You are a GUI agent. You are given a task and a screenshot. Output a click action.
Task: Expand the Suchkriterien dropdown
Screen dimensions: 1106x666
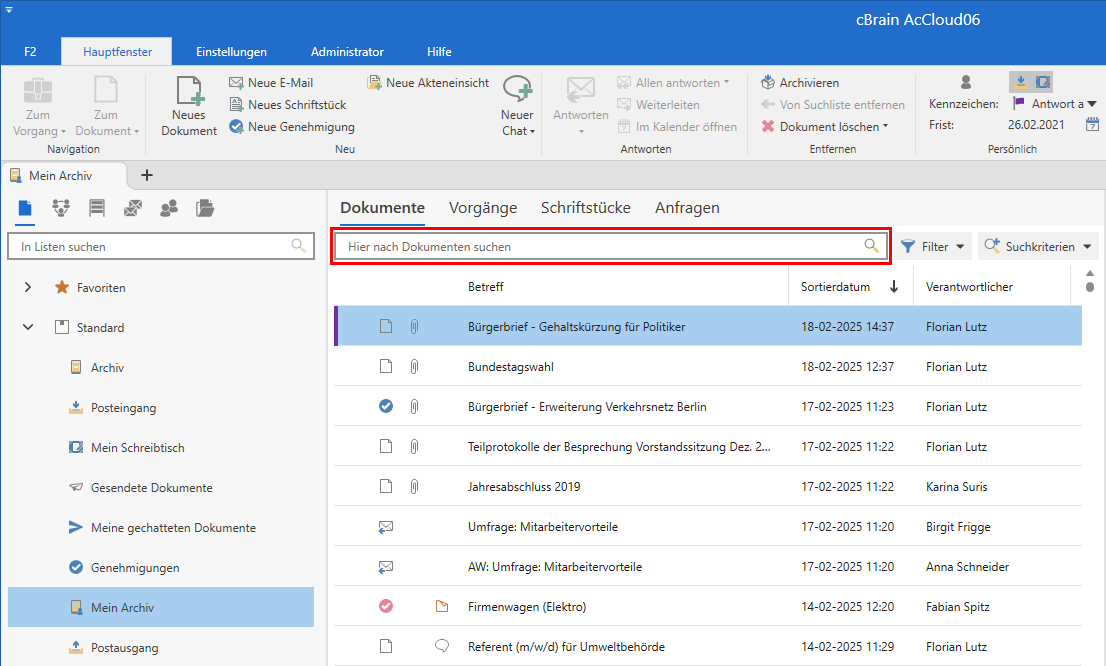pos(1038,246)
